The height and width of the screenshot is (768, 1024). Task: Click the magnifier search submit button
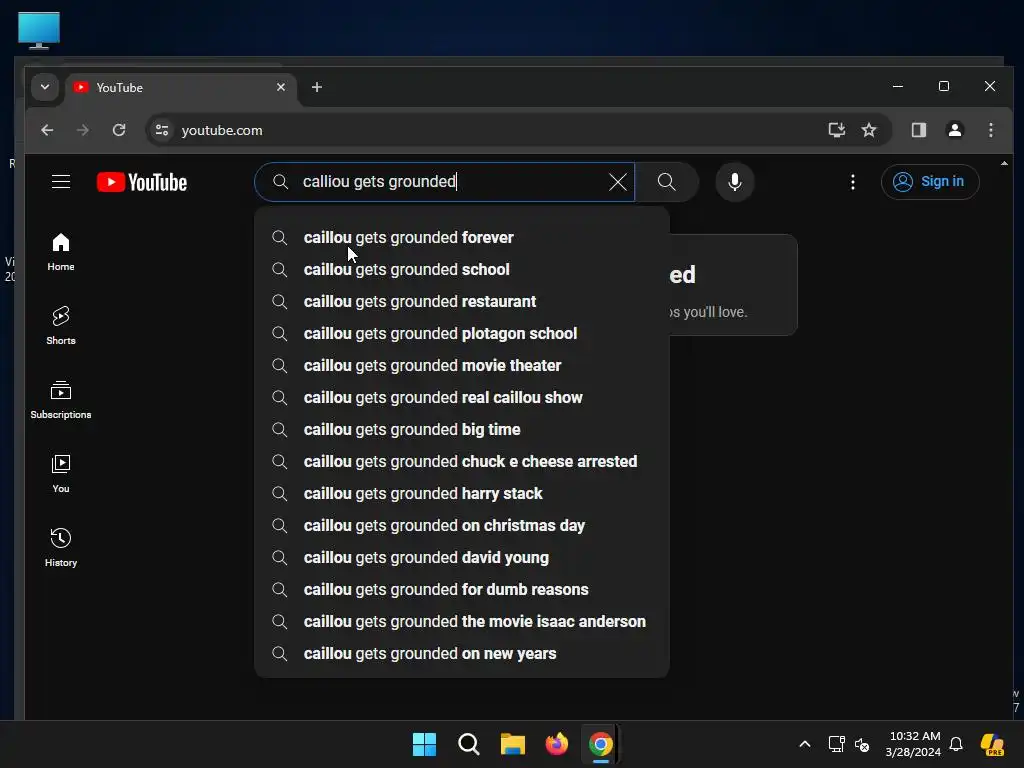coord(666,182)
